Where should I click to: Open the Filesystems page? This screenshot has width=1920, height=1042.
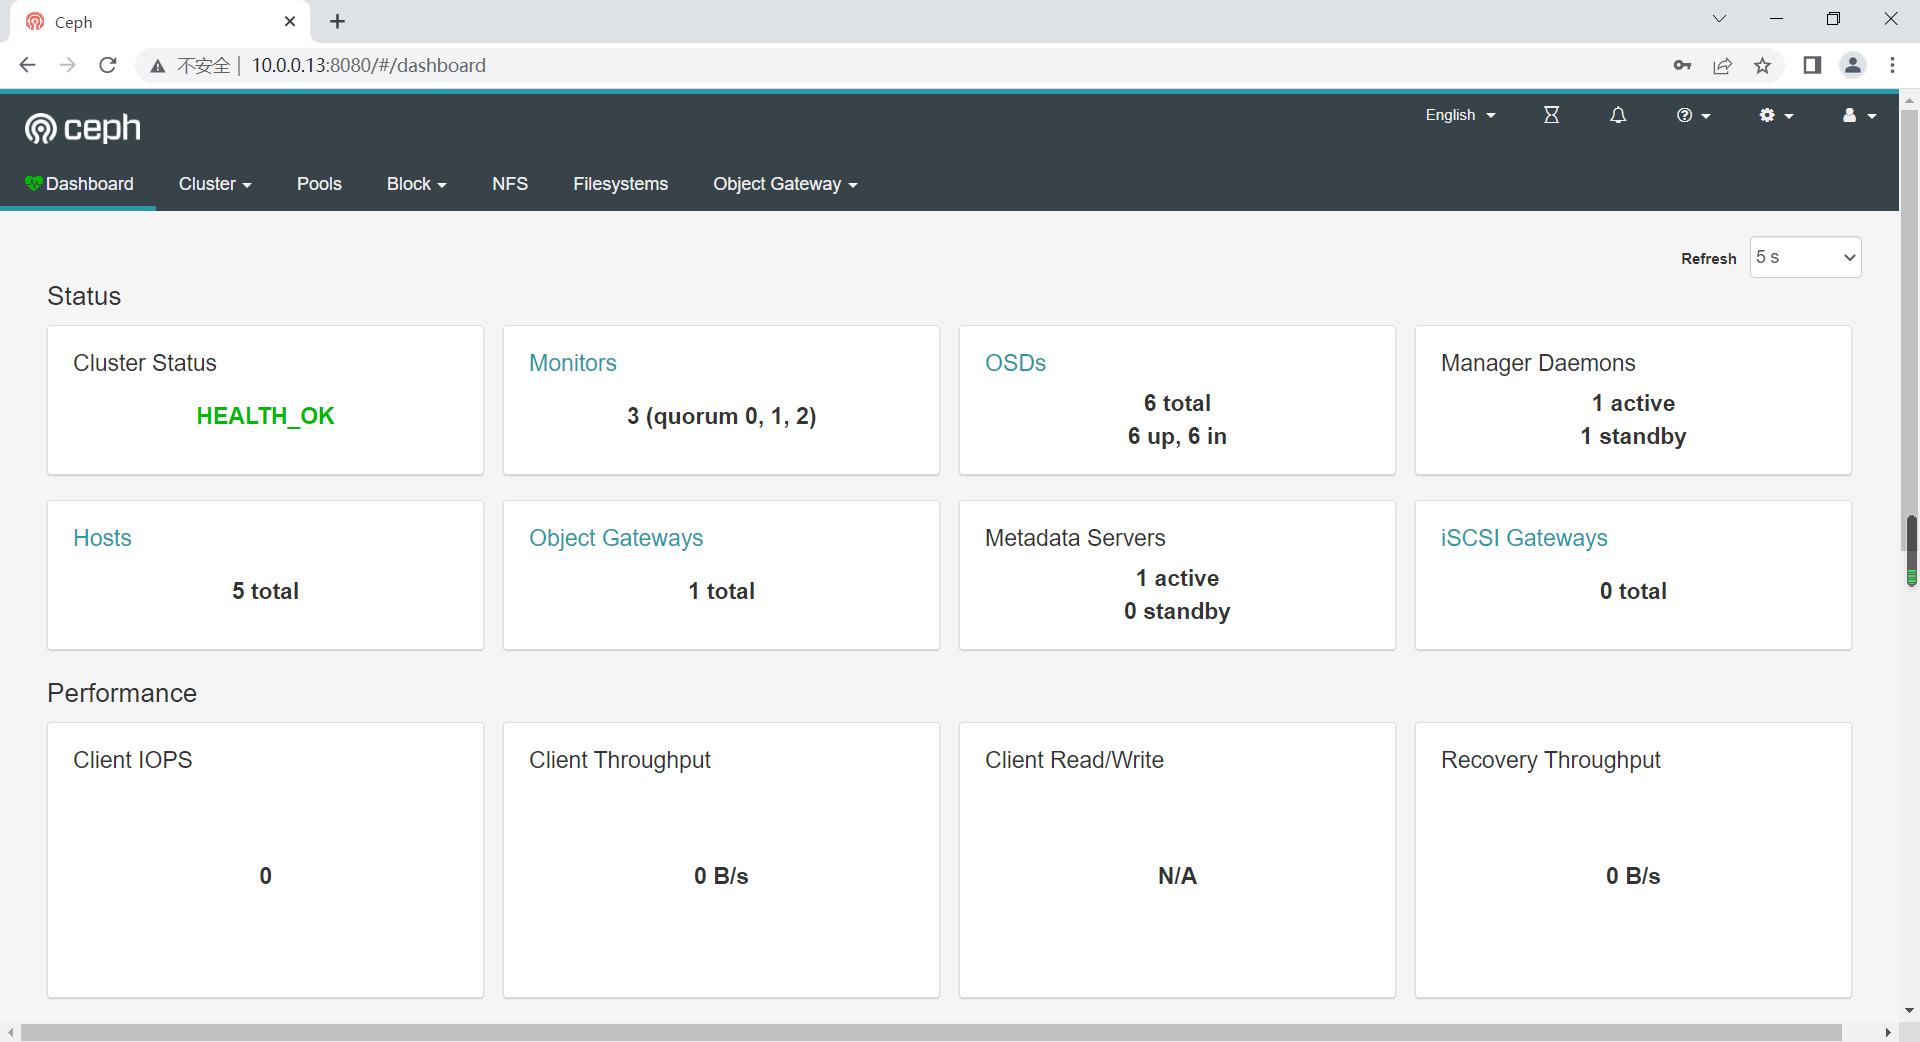point(620,184)
